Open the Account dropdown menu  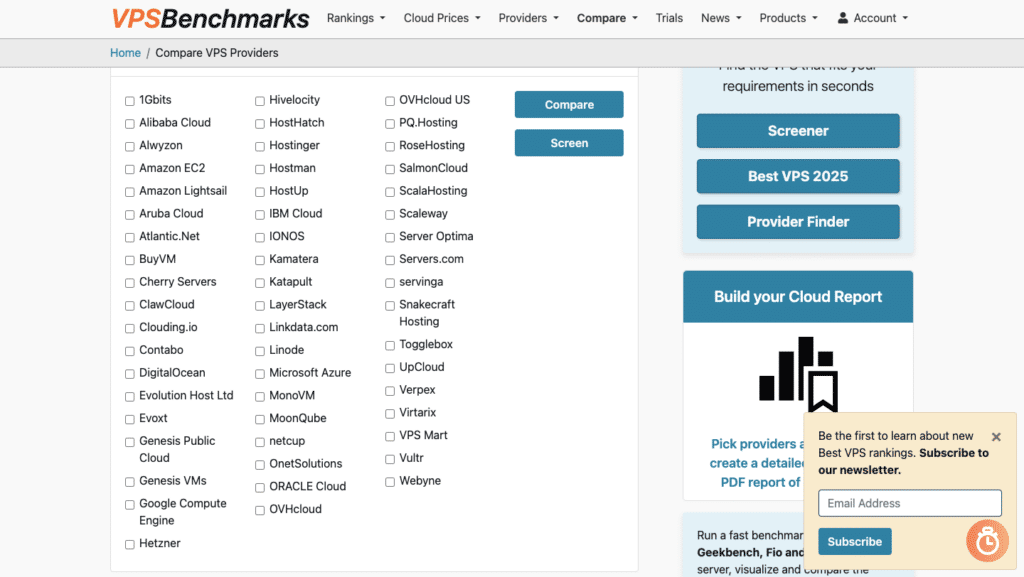[x=873, y=18]
